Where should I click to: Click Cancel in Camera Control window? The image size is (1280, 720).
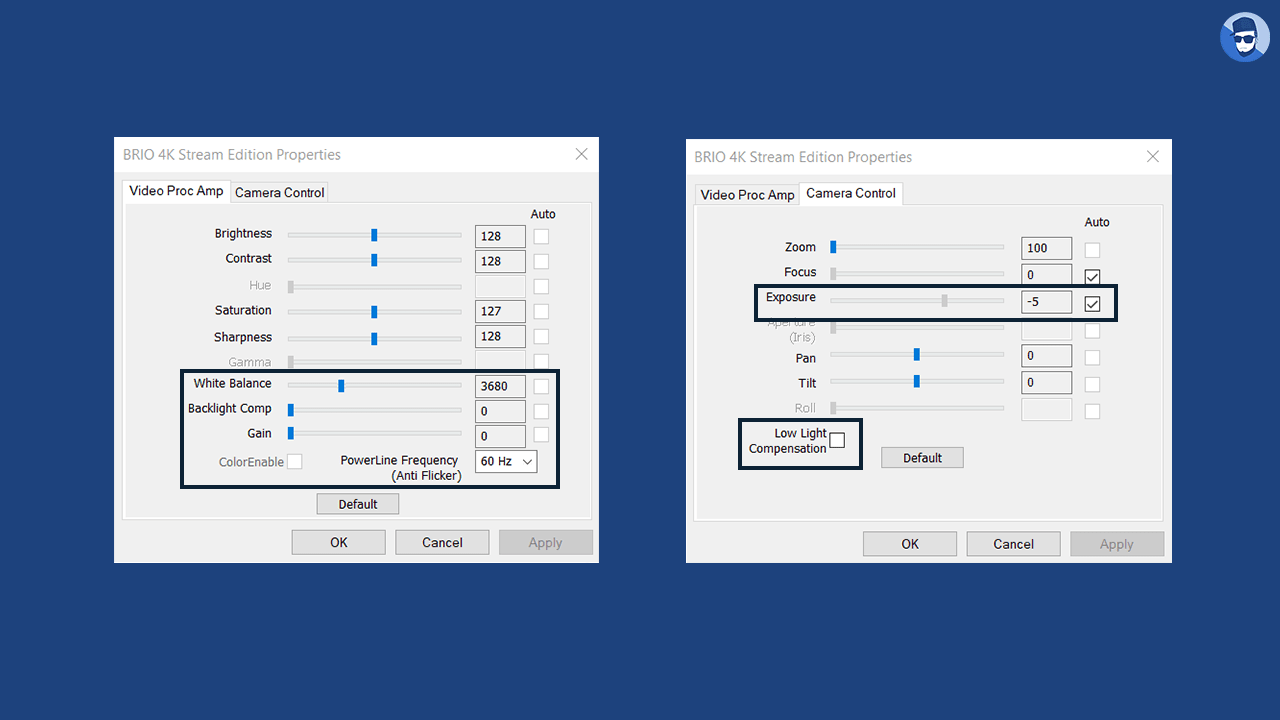1013,544
